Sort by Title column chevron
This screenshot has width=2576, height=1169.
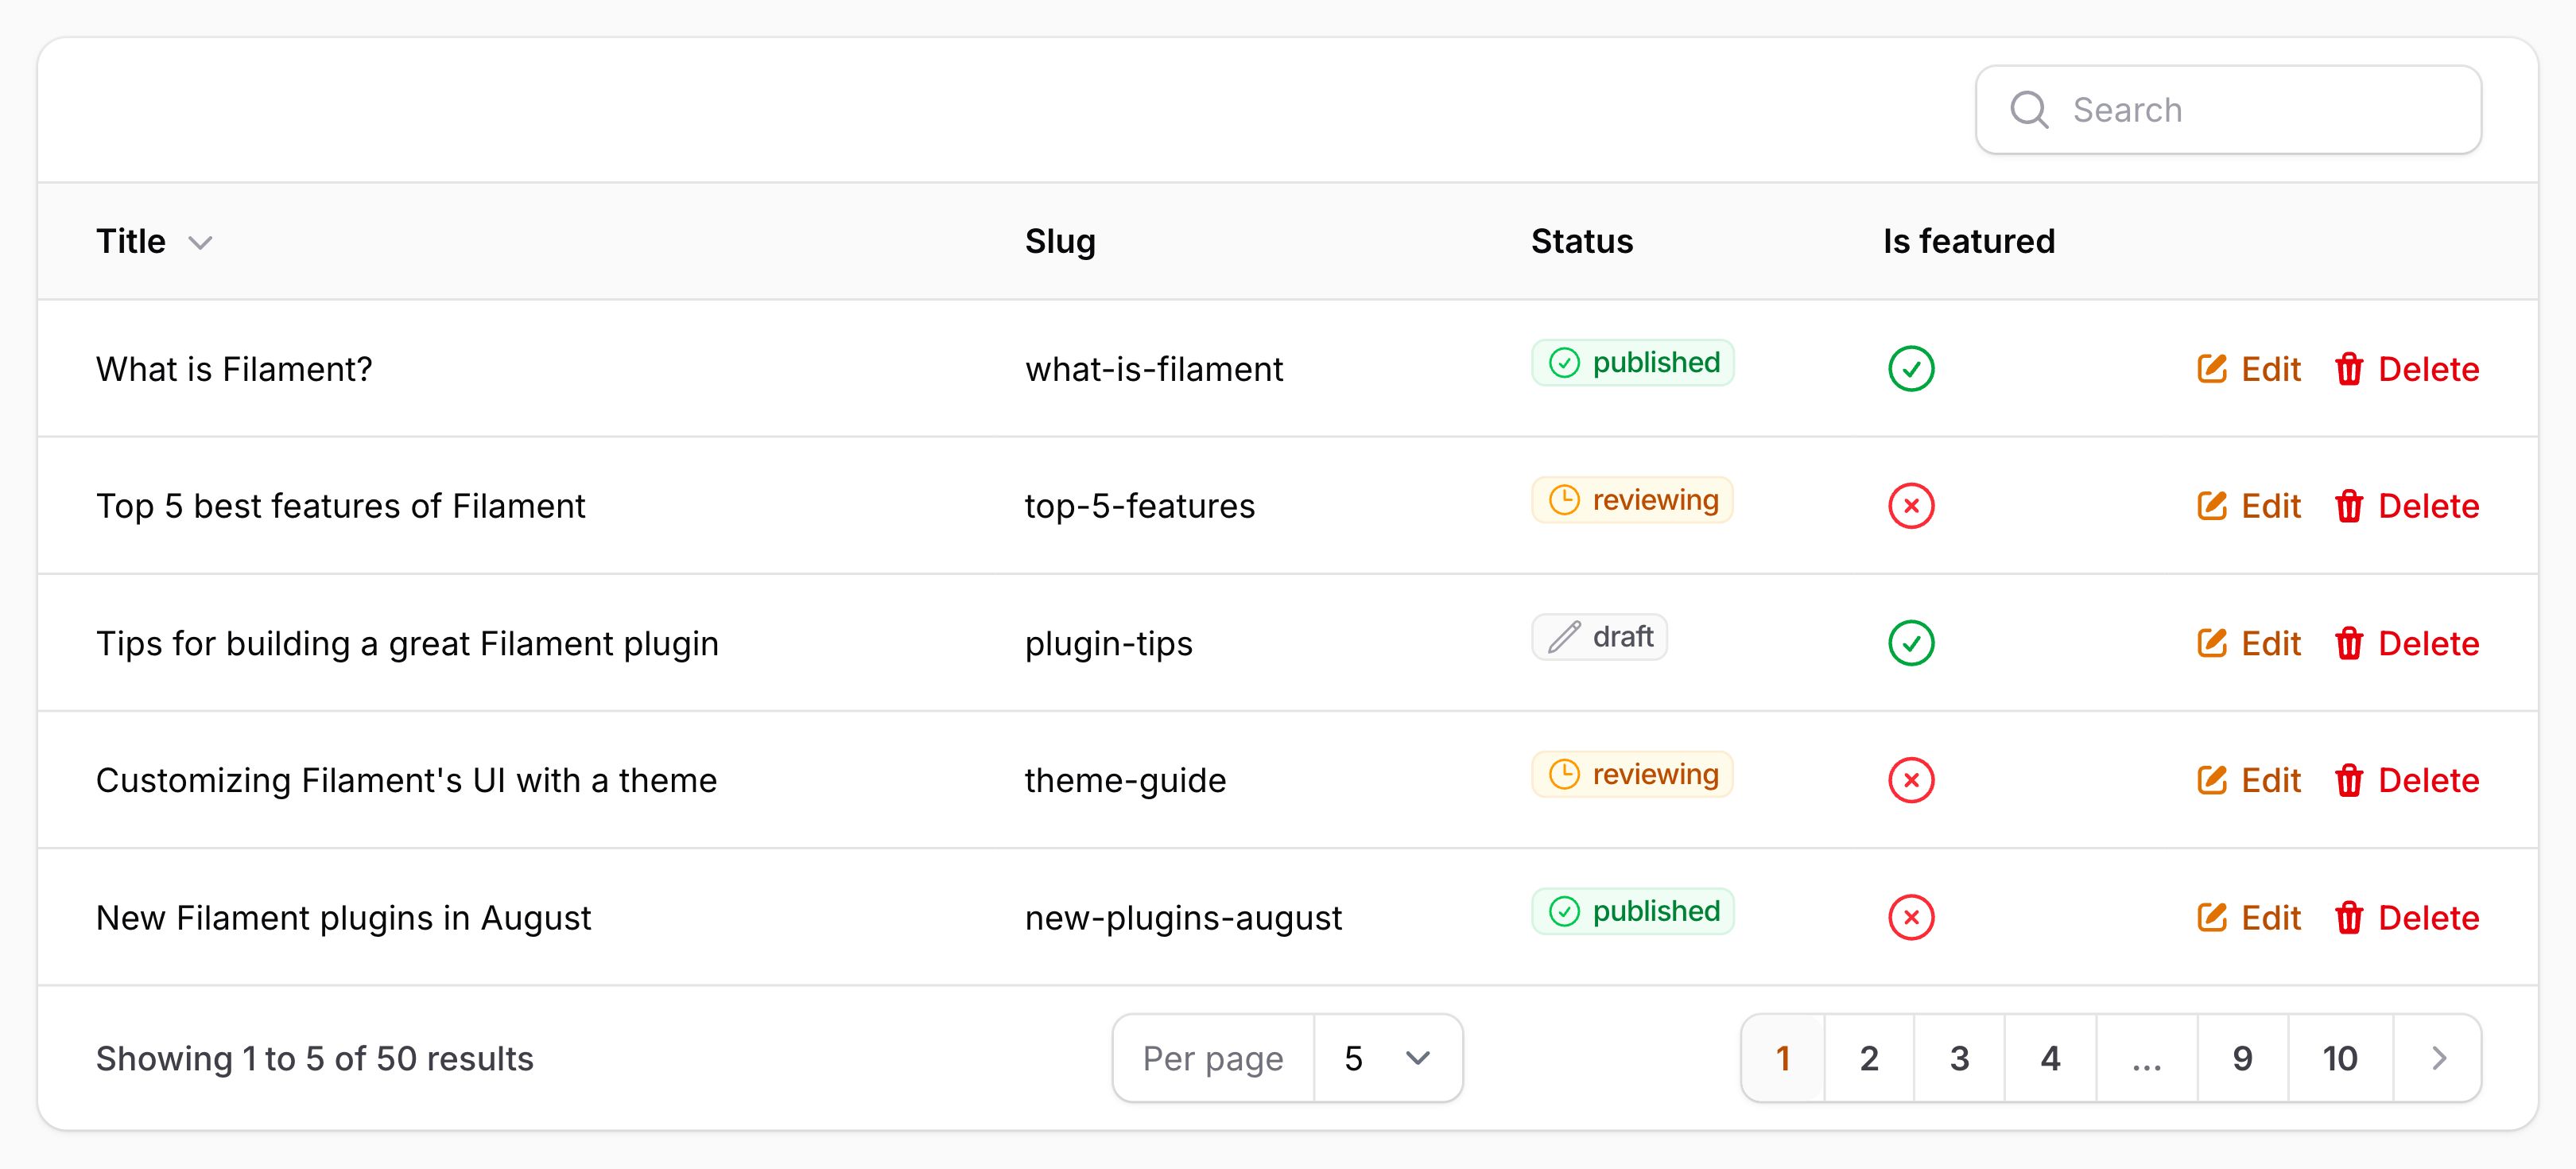pyautogui.click(x=201, y=243)
